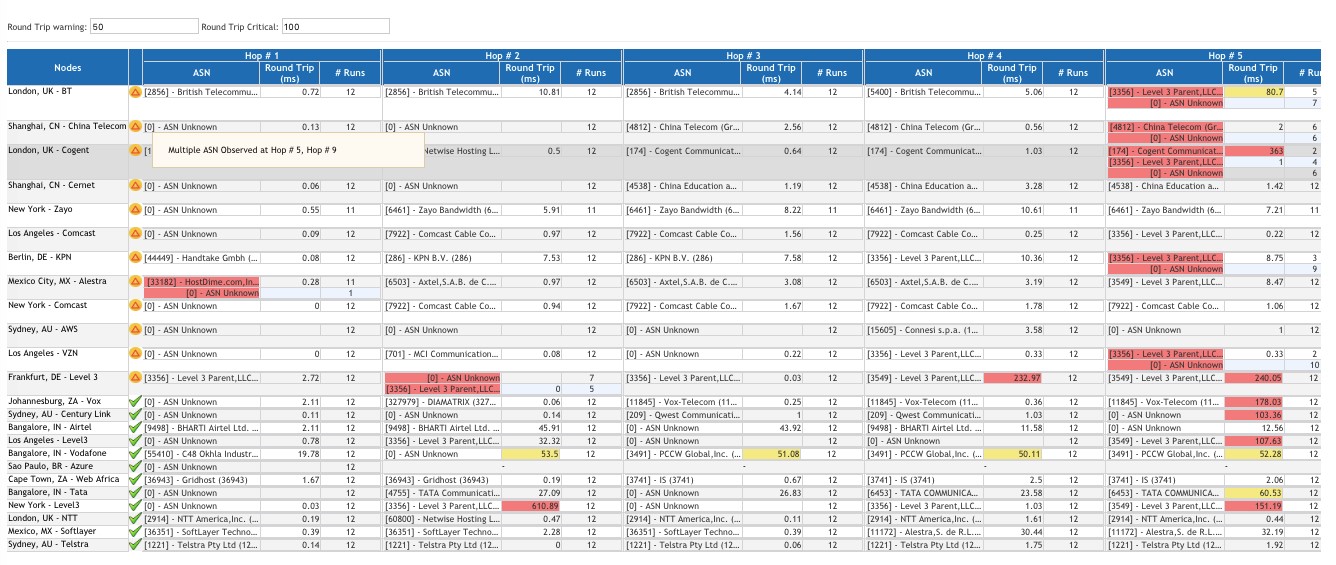Image resolution: width=1336 pixels, height=565 pixels.
Task: Select the red 151.19 round trip cell
Action: pyautogui.click(x=1253, y=506)
